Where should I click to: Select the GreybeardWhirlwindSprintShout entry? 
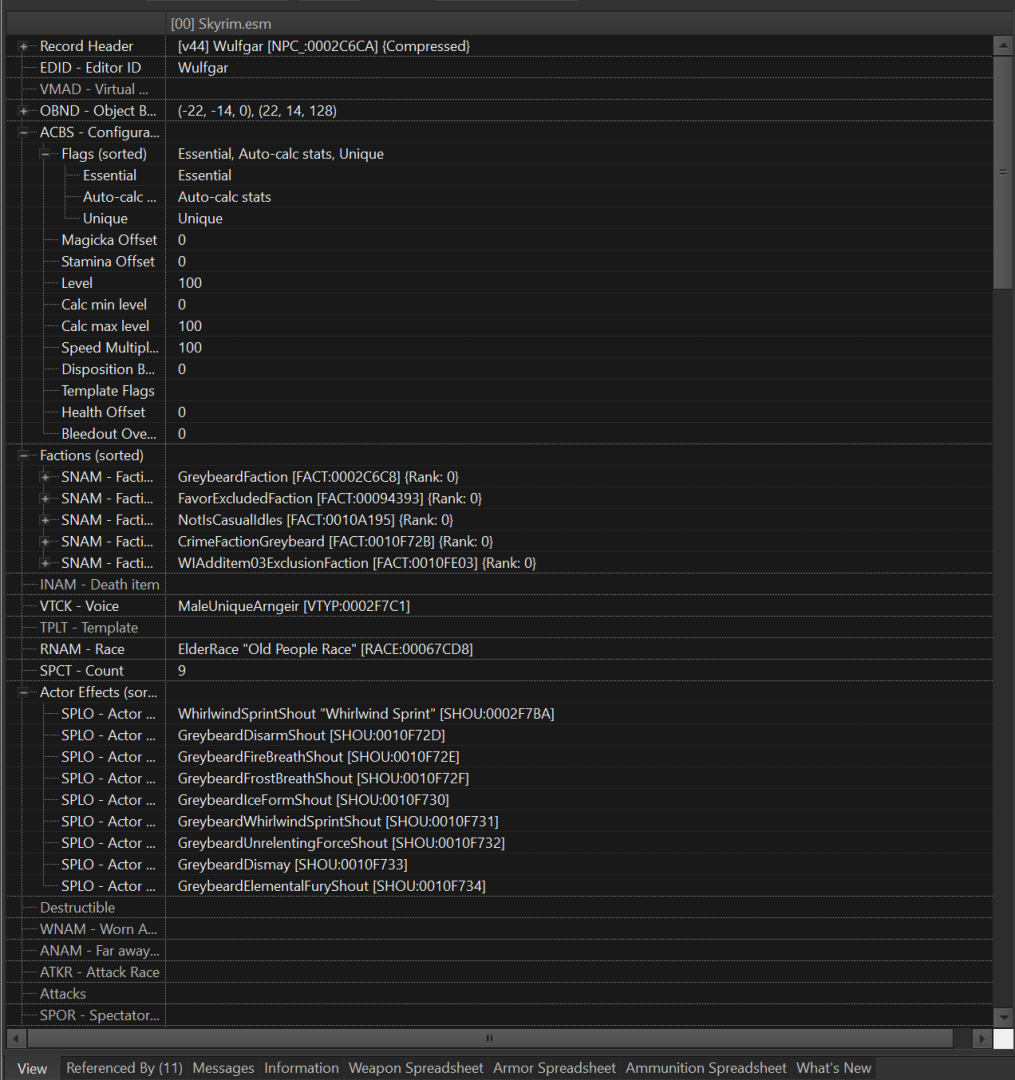pyautogui.click(x=338, y=822)
